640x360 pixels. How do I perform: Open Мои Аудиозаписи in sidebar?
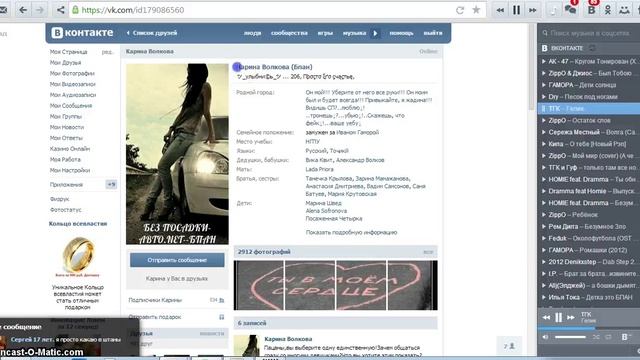73,95
